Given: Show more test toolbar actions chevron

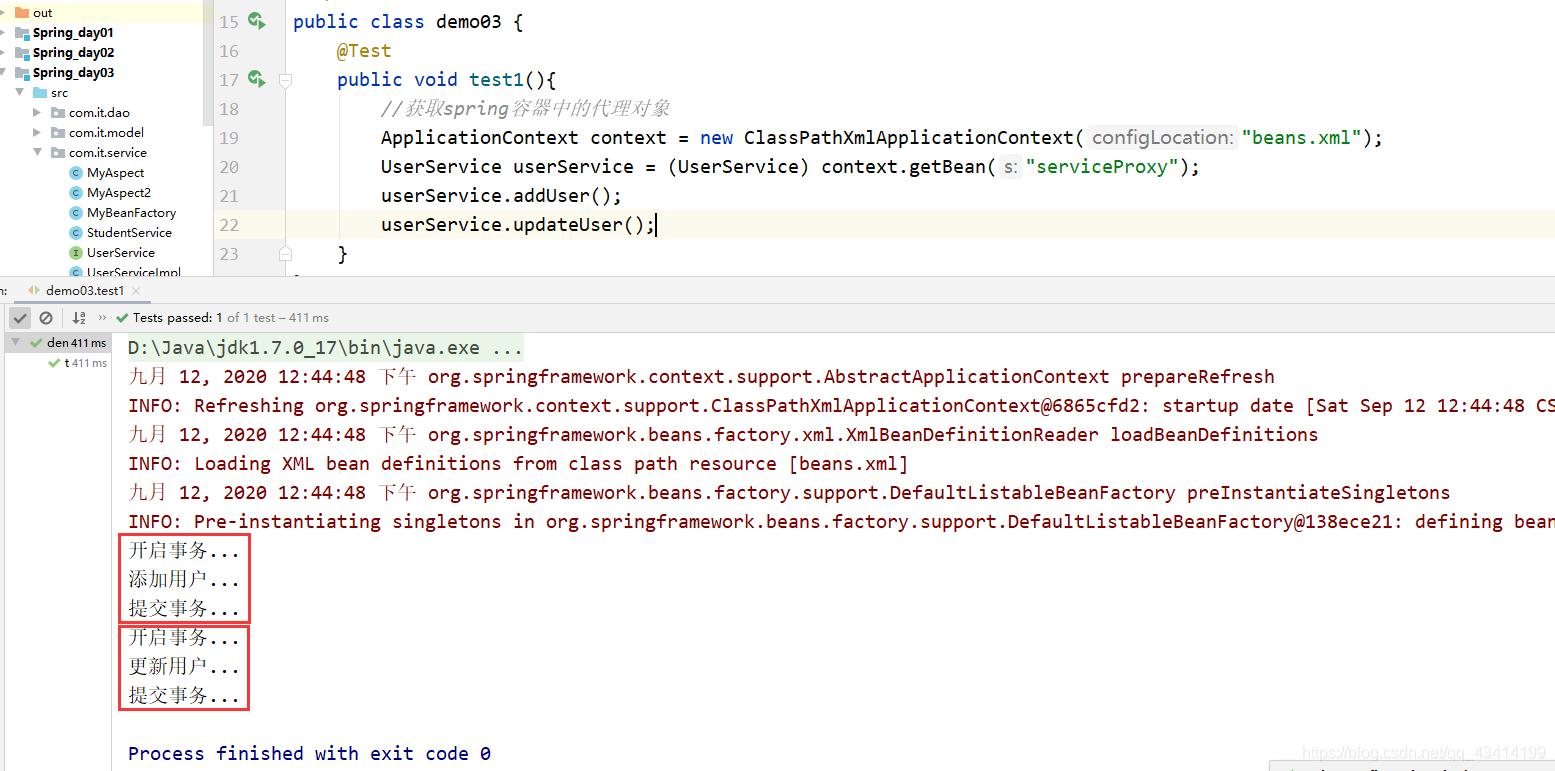Looking at the screenshot, I should pos(102,318).
